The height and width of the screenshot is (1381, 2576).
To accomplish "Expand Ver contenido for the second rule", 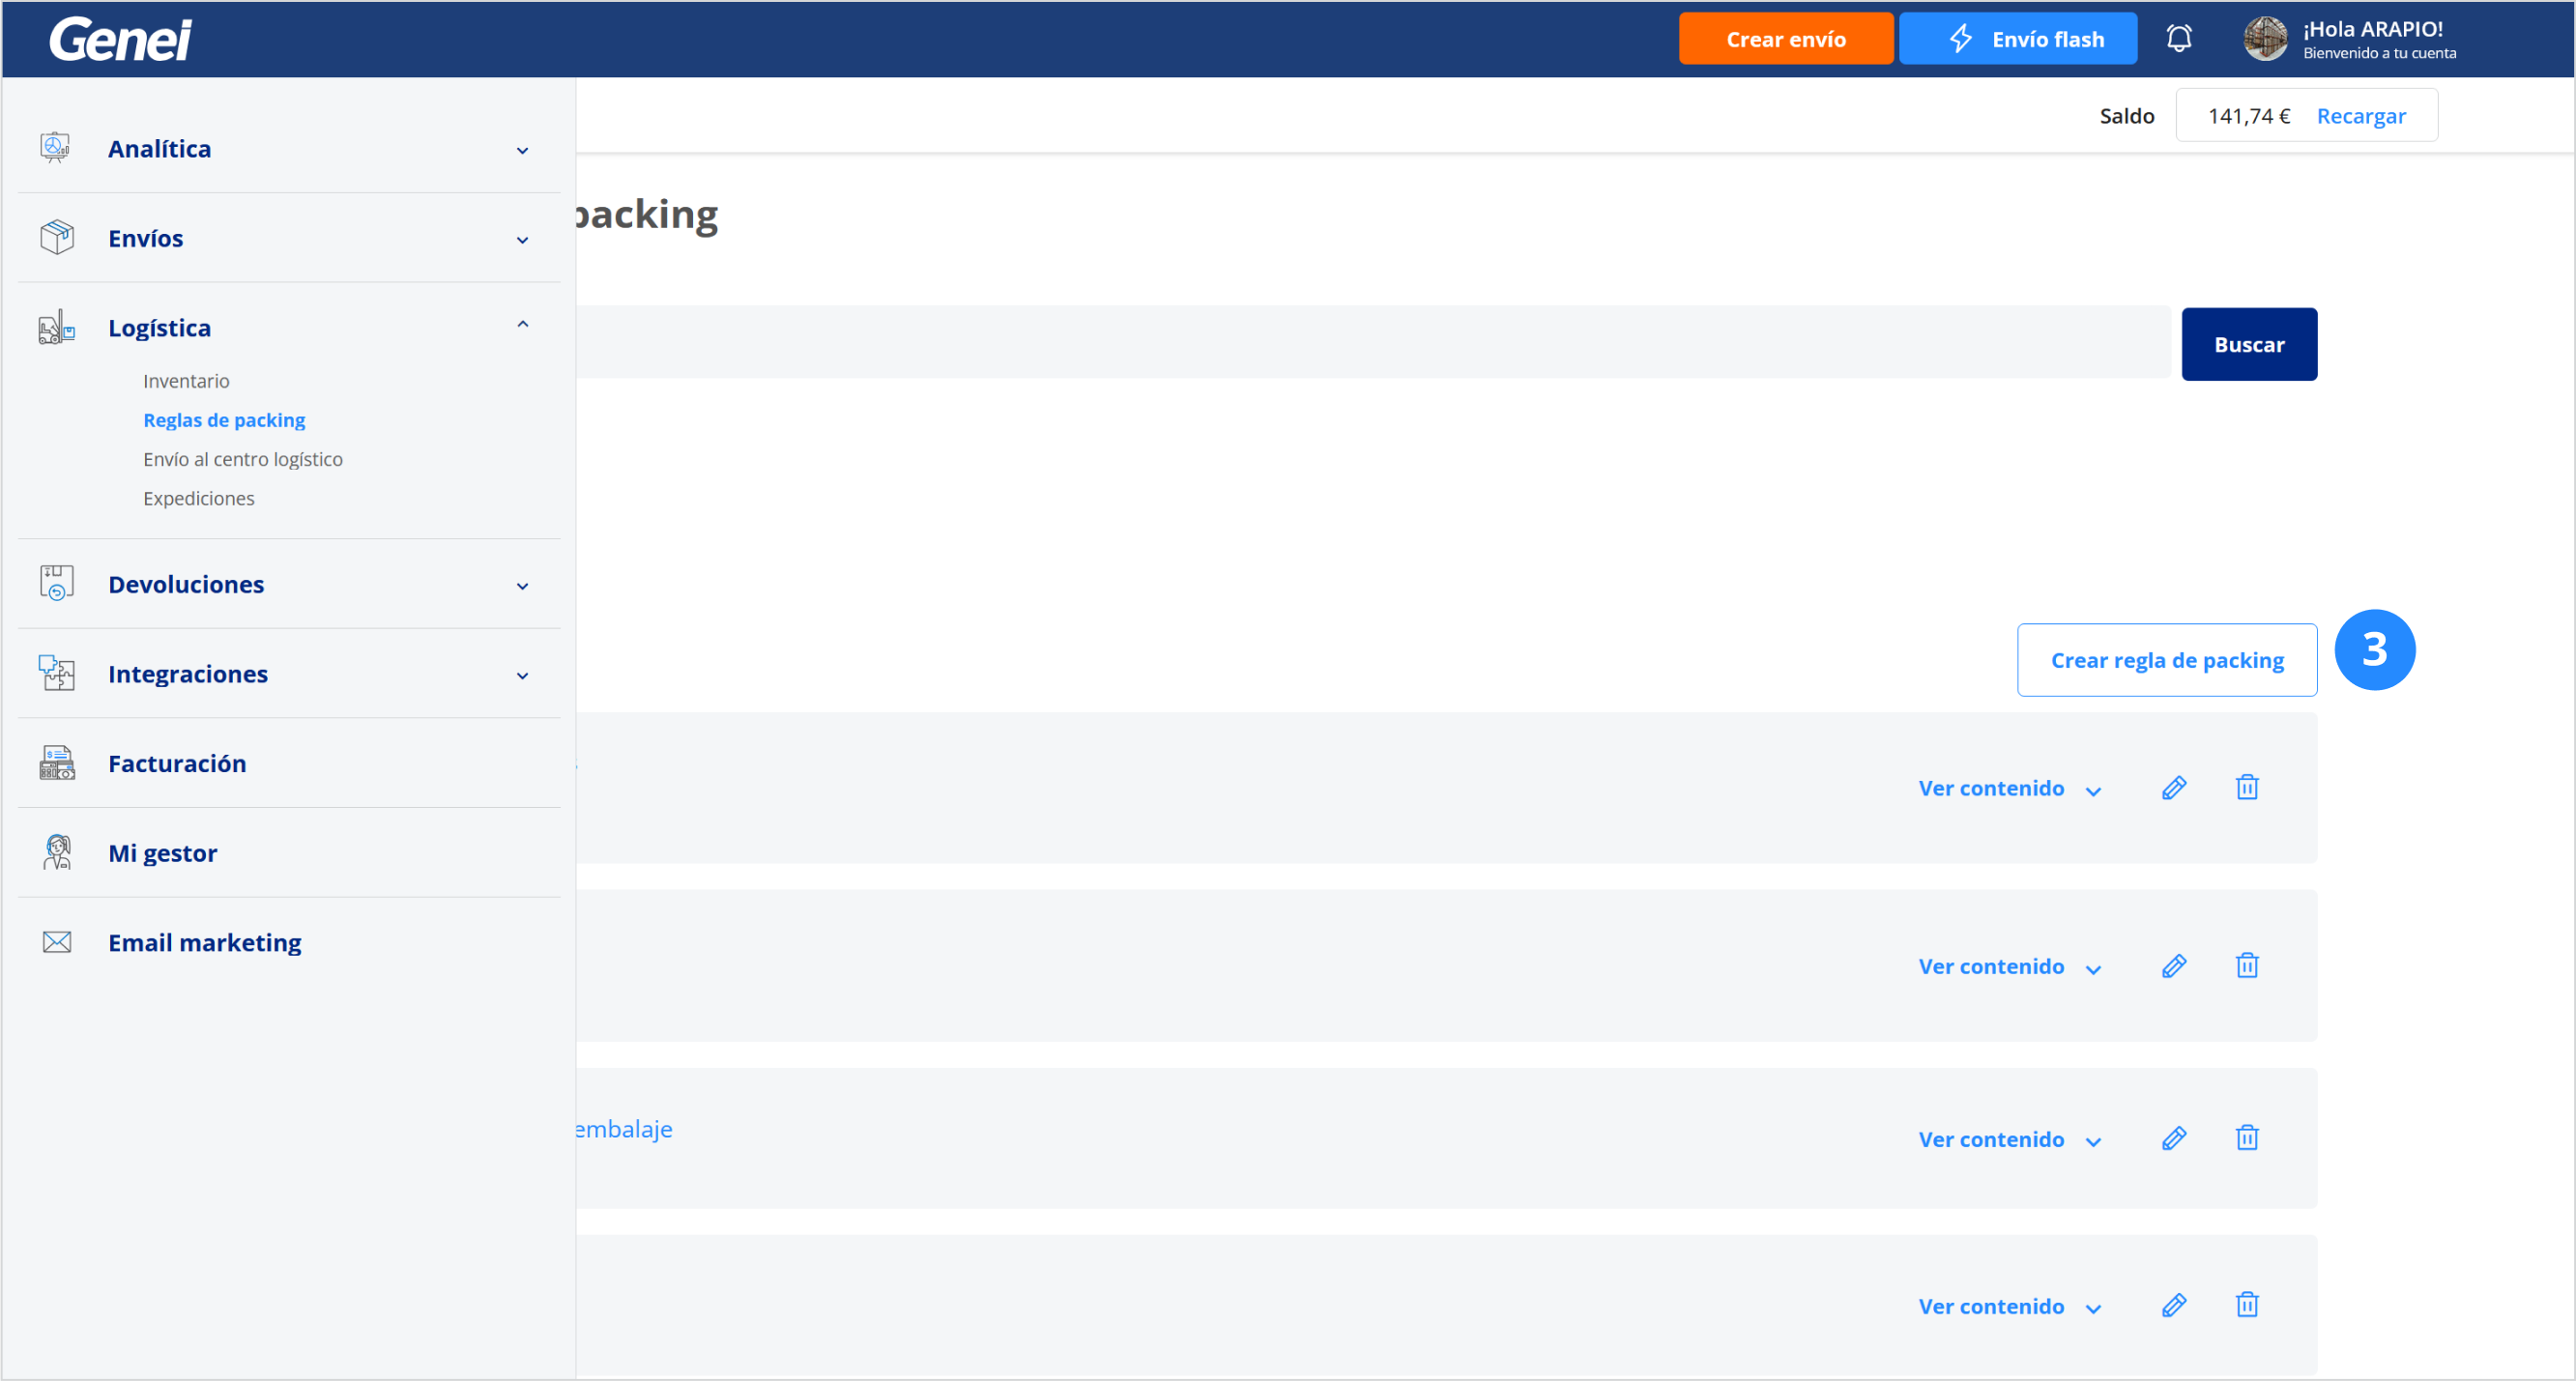I will (2008, 967).
